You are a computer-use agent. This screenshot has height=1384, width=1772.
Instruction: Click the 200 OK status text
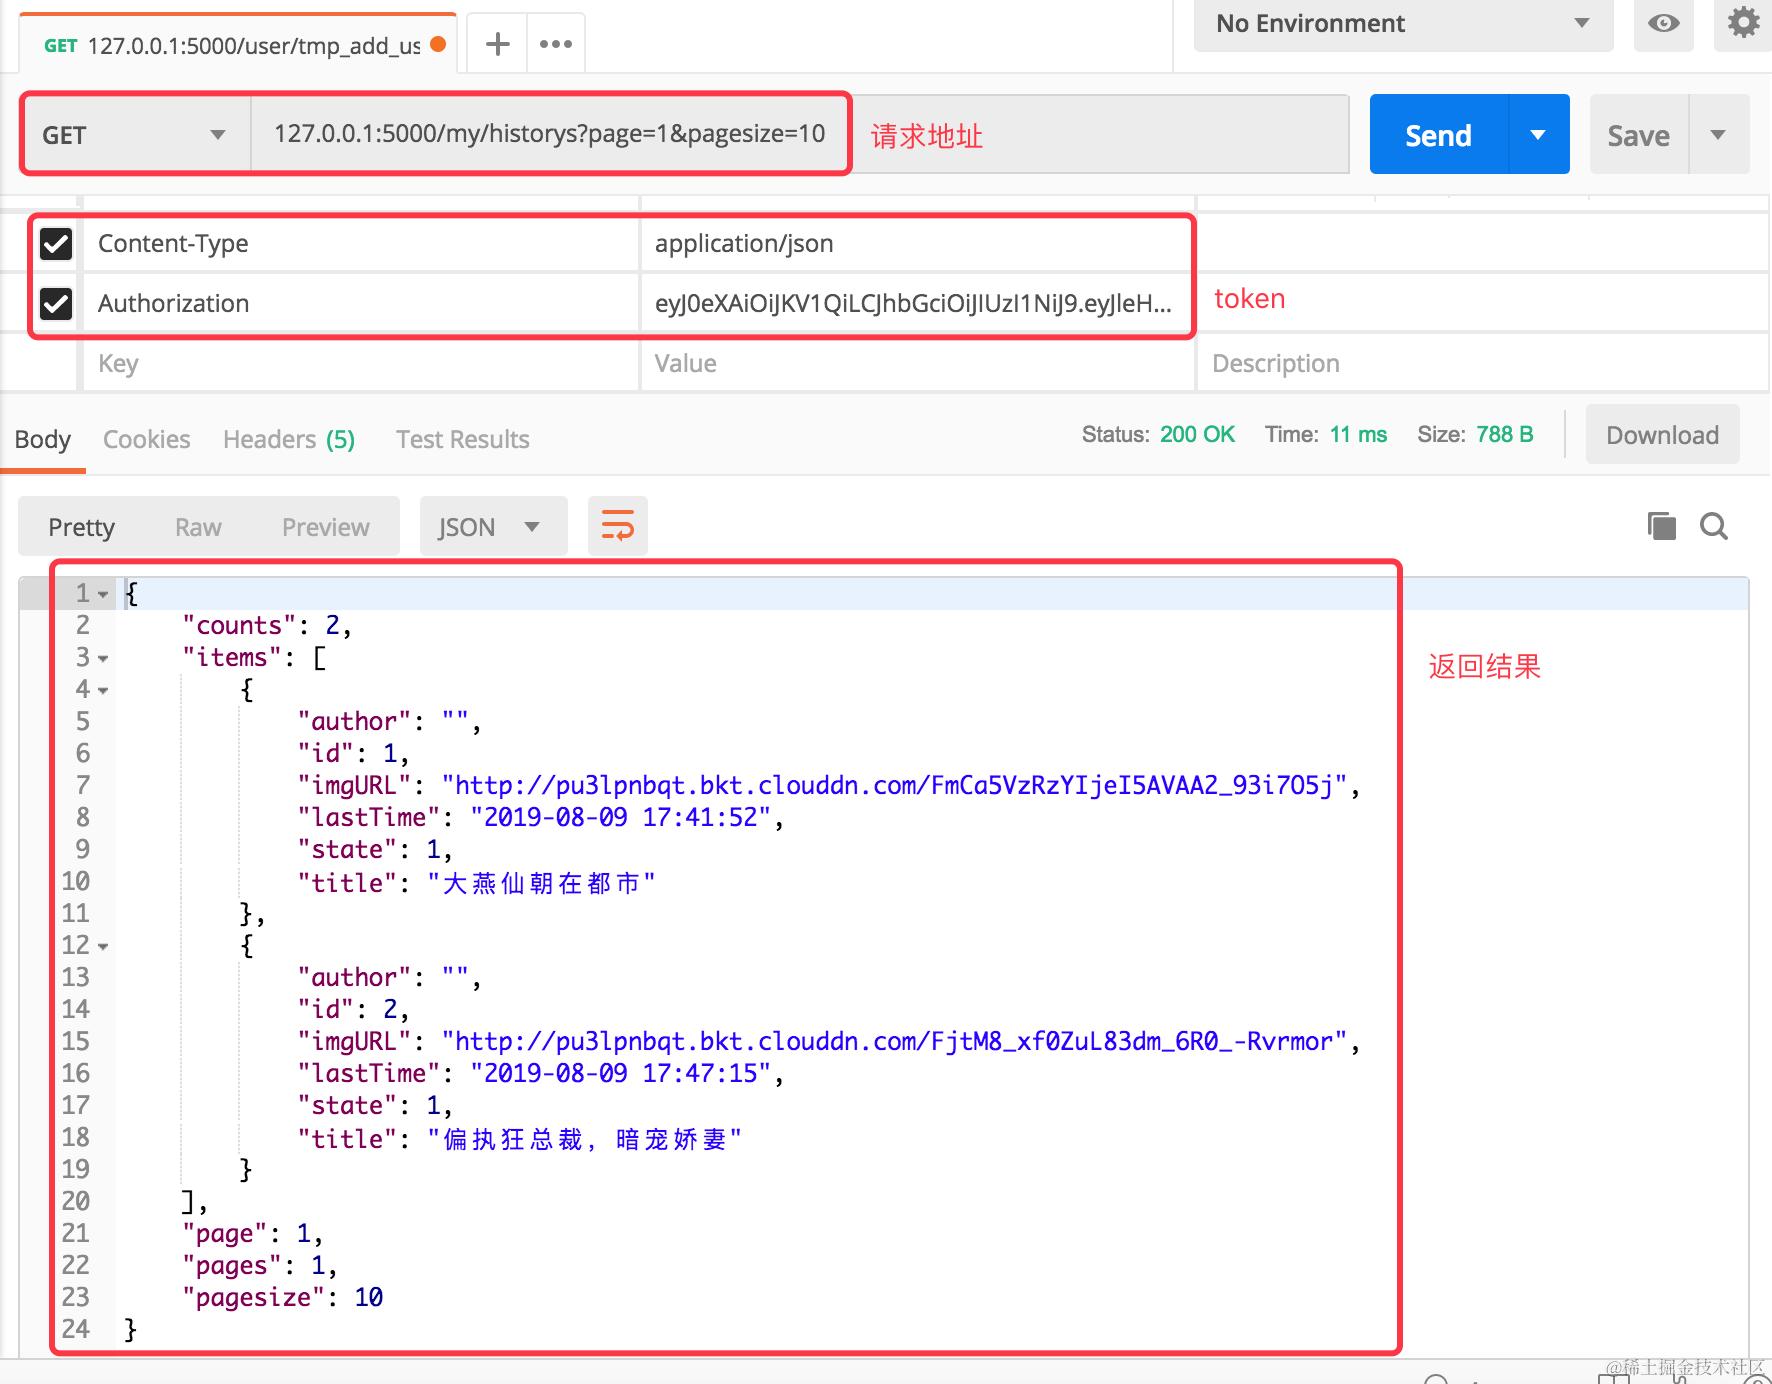pos(1197,435)
